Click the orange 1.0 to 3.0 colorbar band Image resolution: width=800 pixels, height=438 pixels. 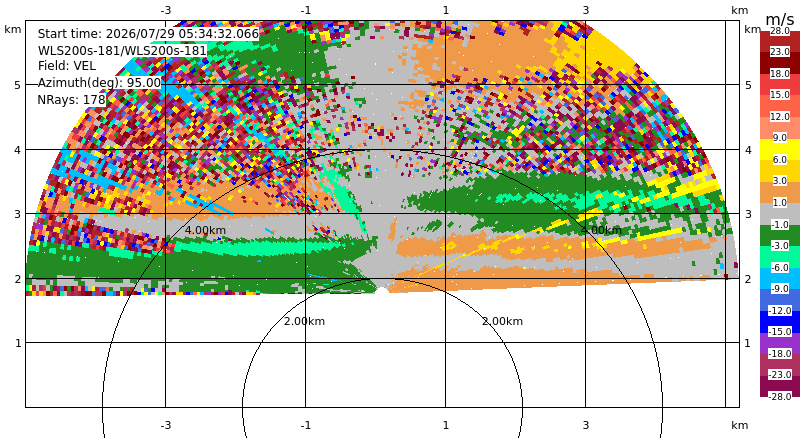780,192
